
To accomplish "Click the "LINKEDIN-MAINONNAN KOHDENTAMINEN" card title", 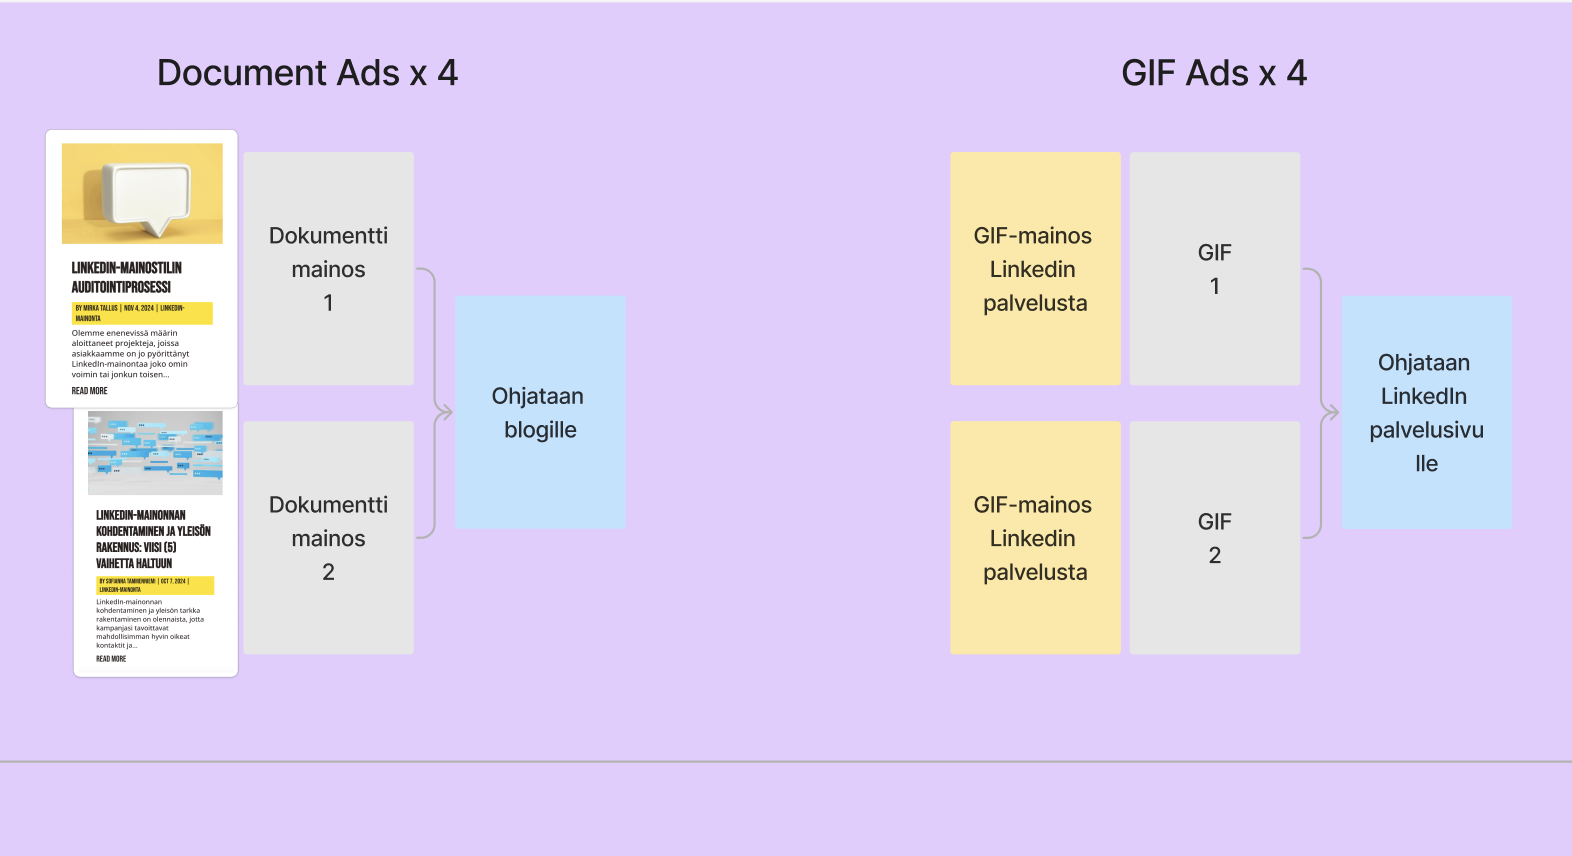I will (x=153, y=539).
